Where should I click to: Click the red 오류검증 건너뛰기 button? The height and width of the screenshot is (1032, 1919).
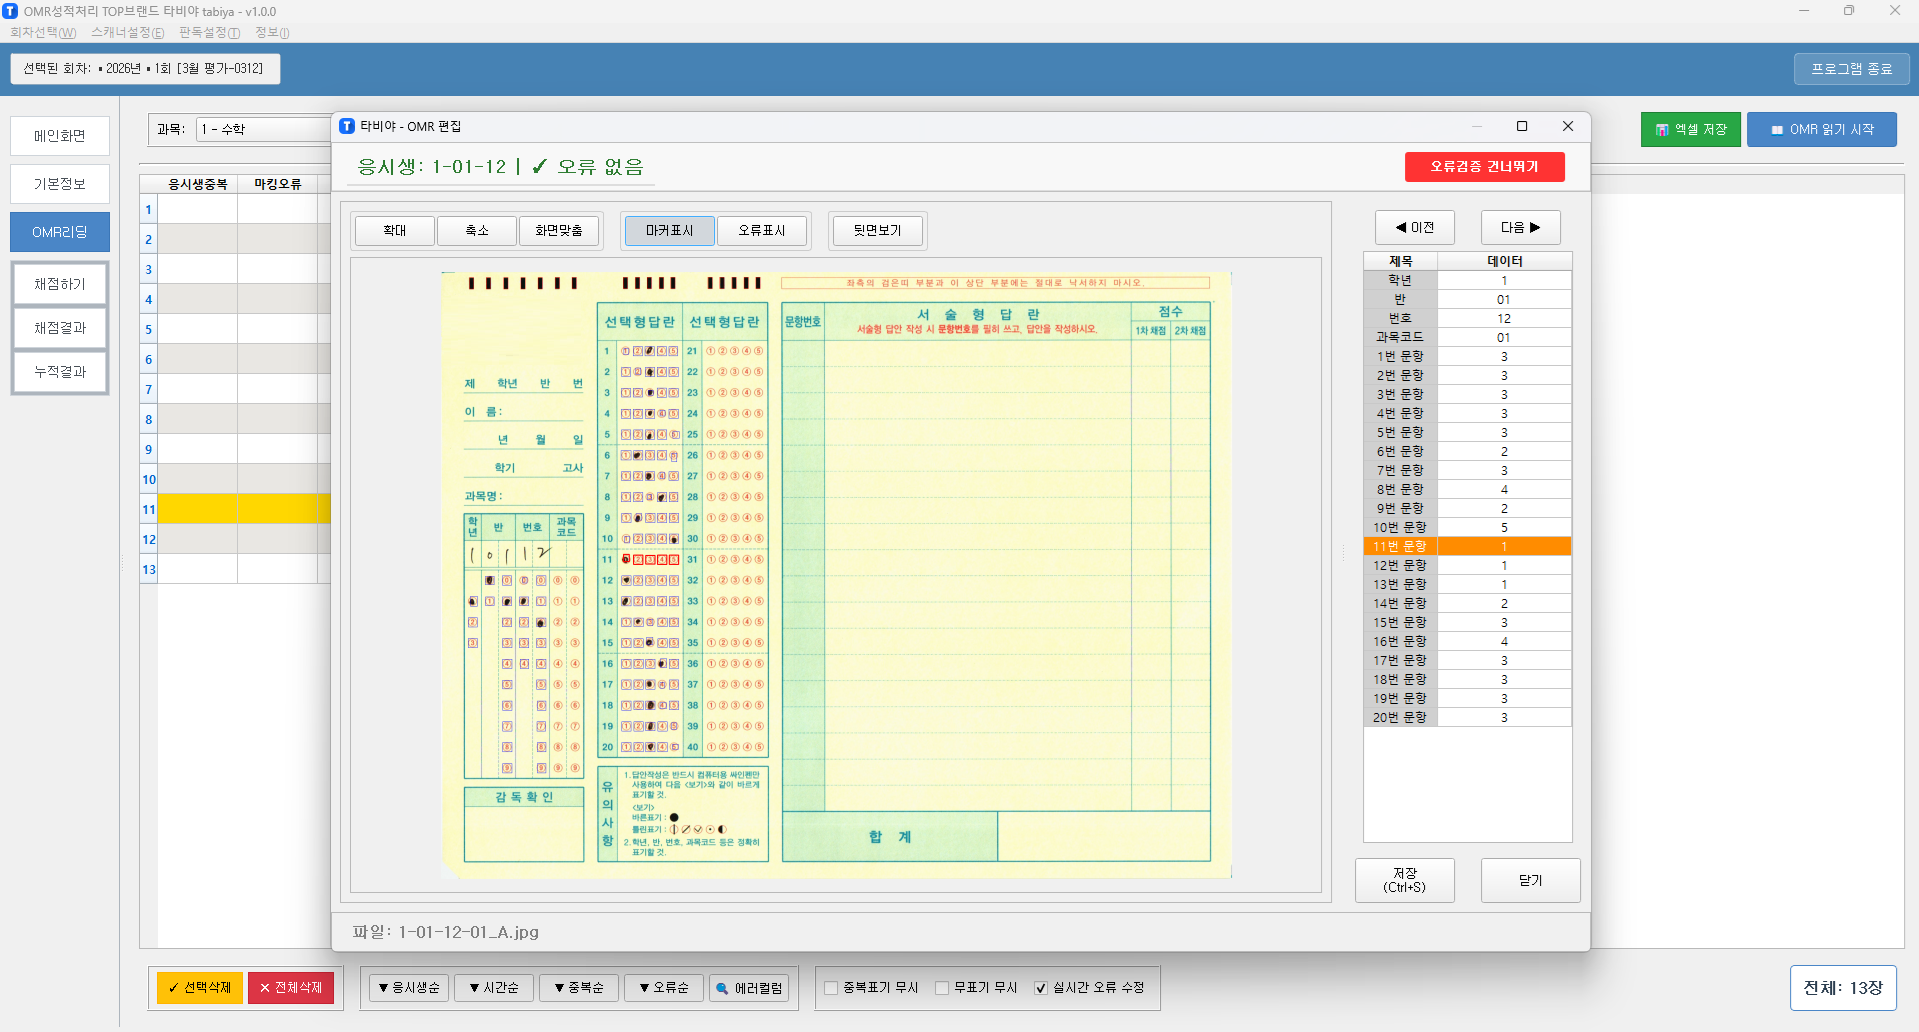(1484, 167)
